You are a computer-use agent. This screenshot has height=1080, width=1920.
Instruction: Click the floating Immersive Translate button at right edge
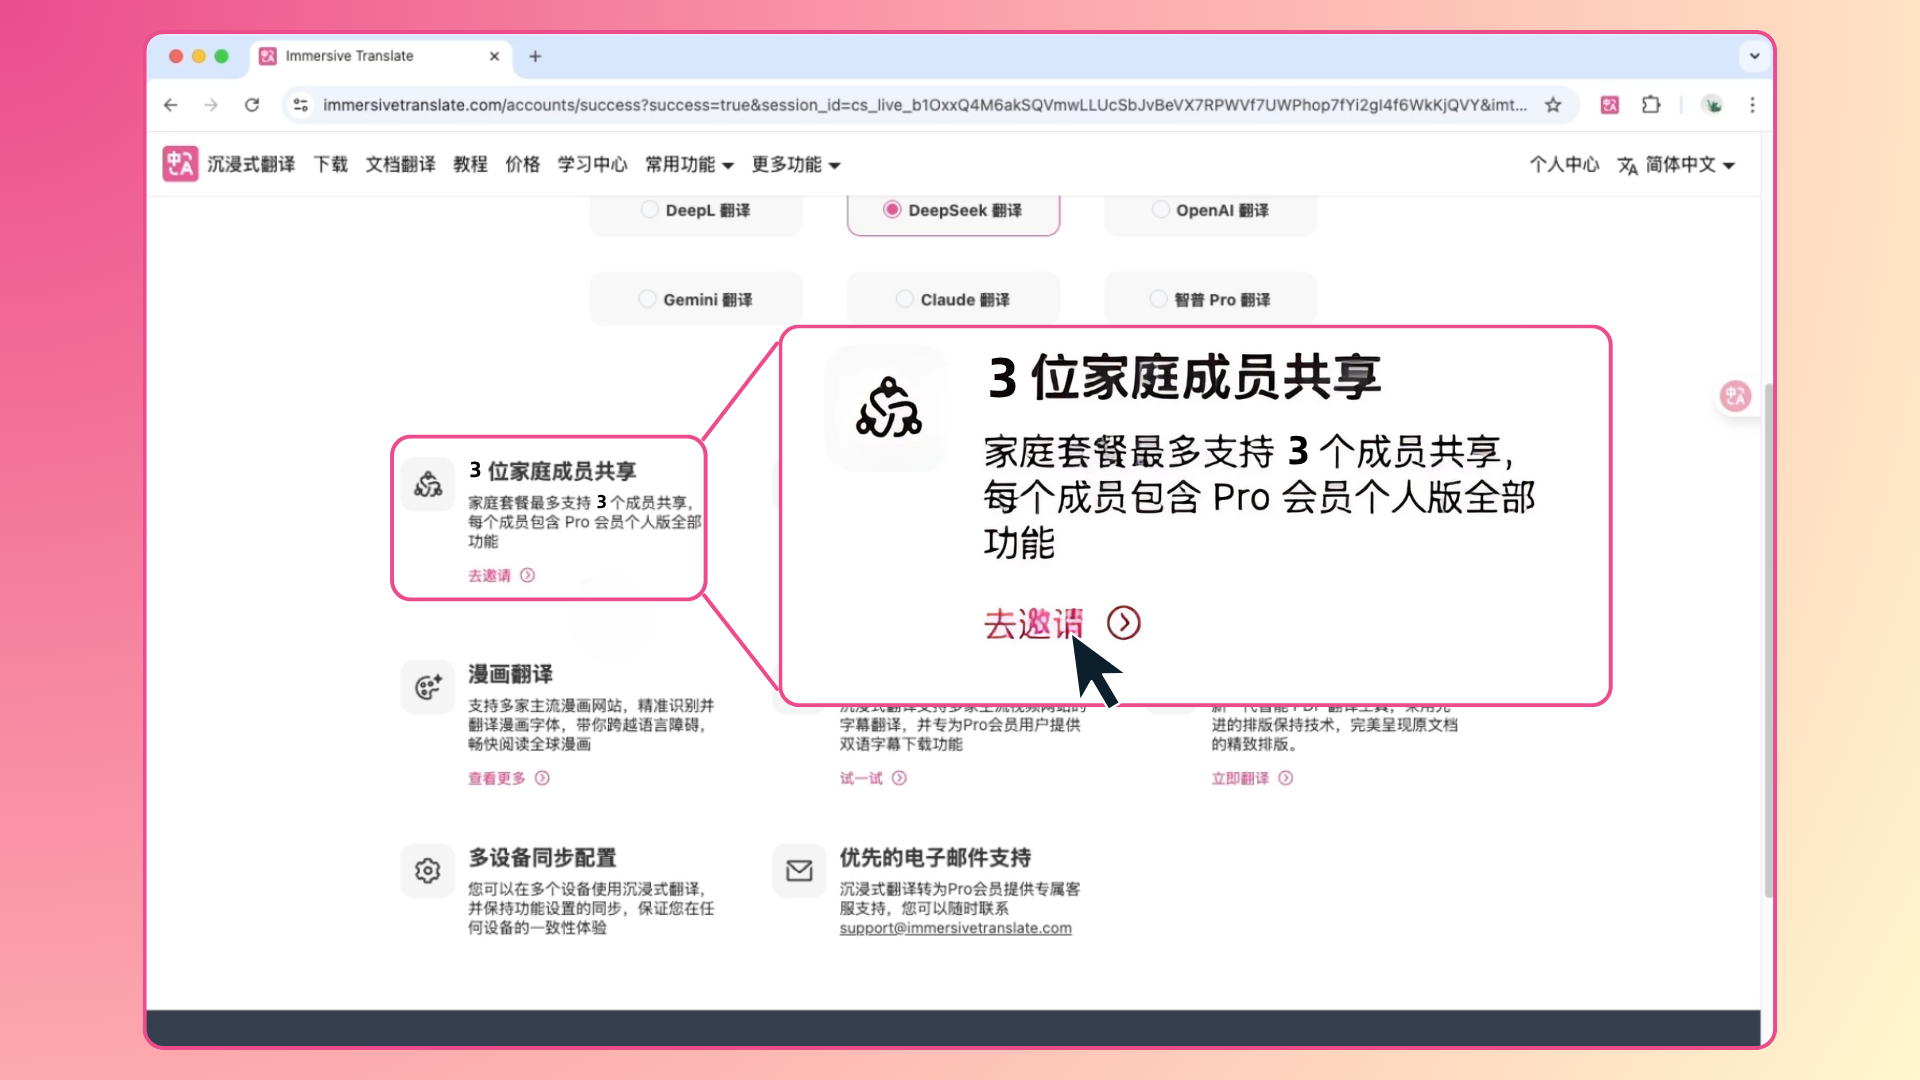[1735, 396]
